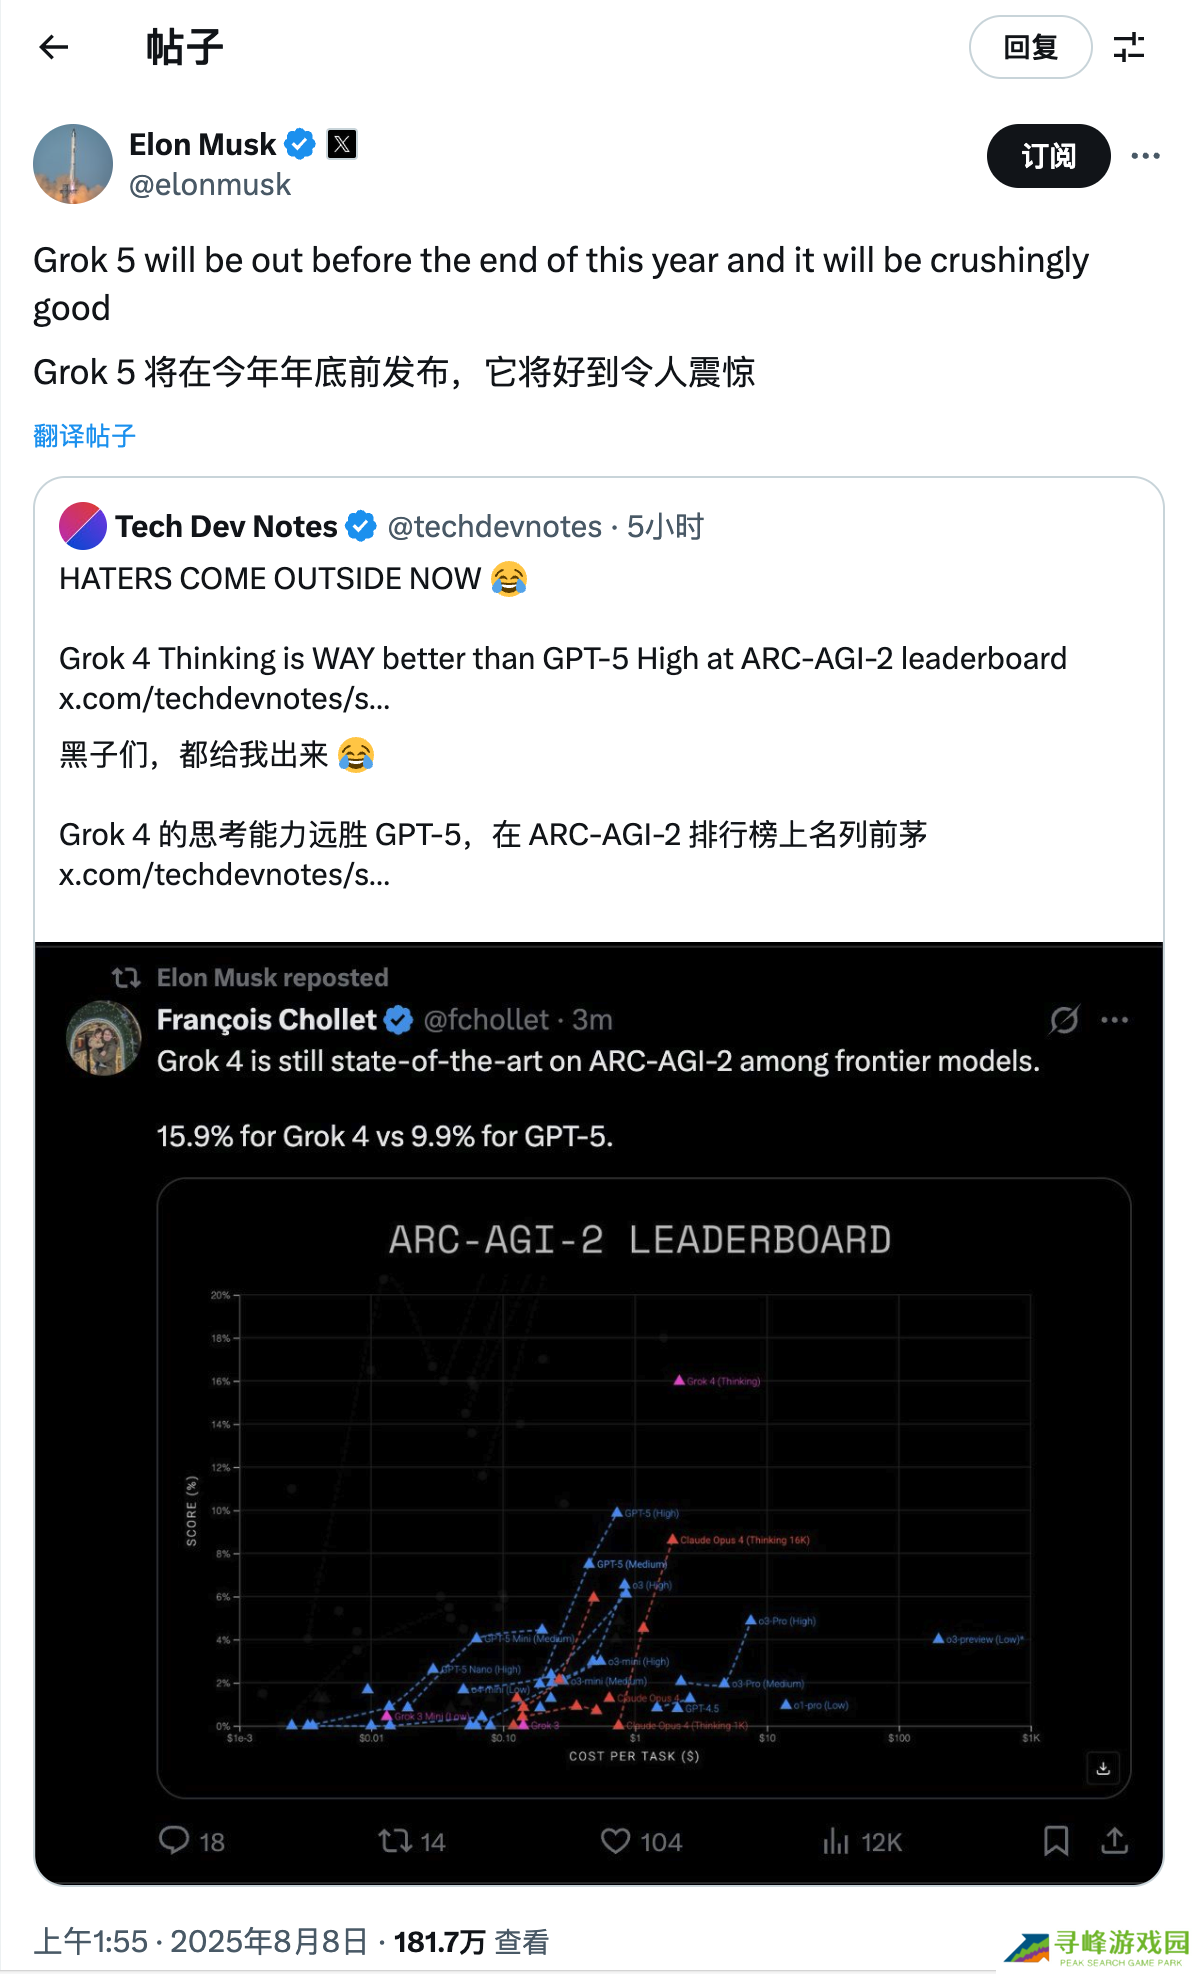Toggle the heart like icon showing 104
Image resolution: width=1196 pixels, height=1974 pixels.
tap(616, 1841)
